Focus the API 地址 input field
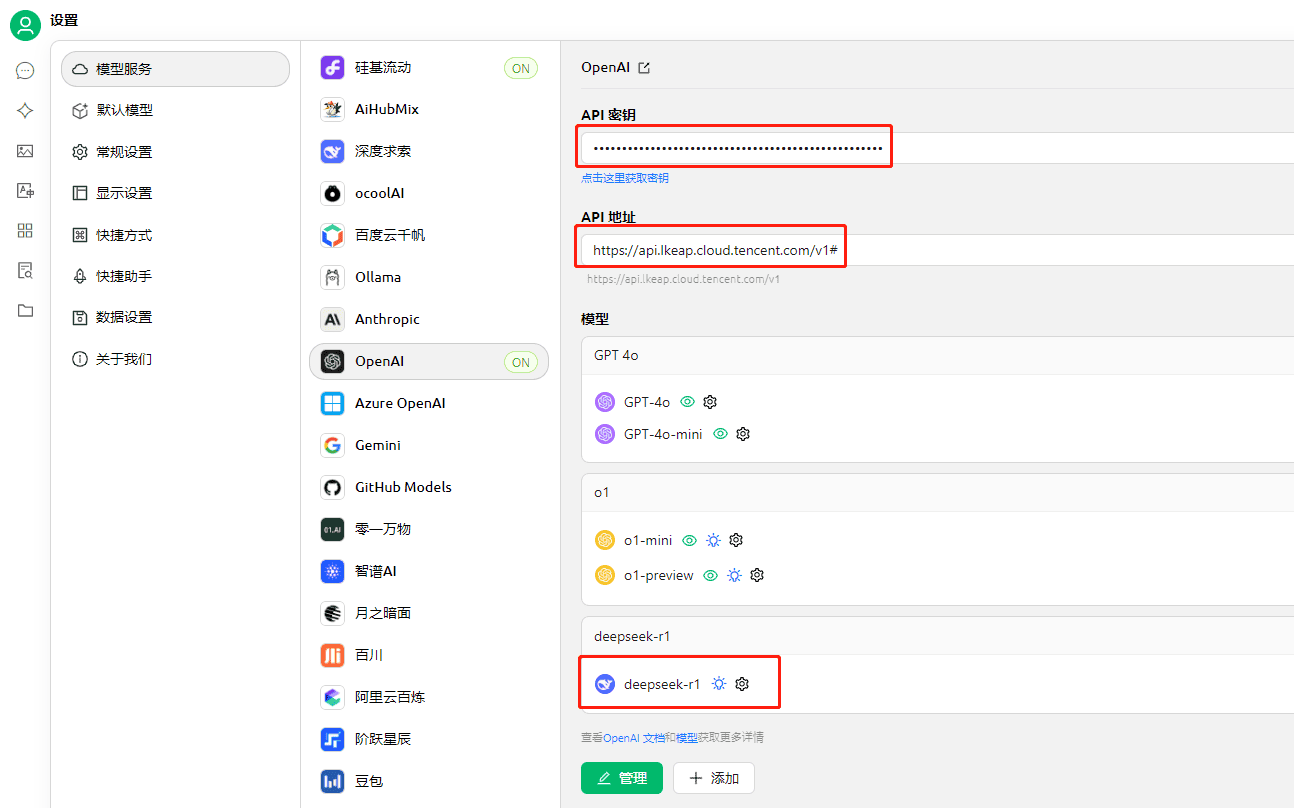Screen dimensions: 1294x808 (937, 250)
